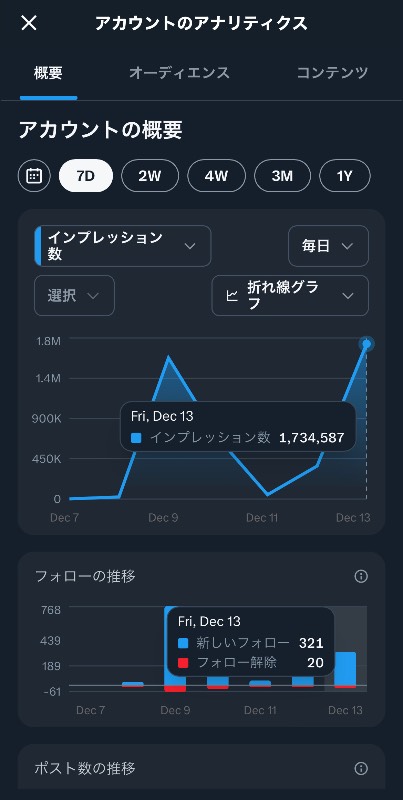Image resolution: width=403 pixels, height=800 pixels.
Task: Open the calendar date range picker
Action: pyautogui.click(x=34, y=176)
